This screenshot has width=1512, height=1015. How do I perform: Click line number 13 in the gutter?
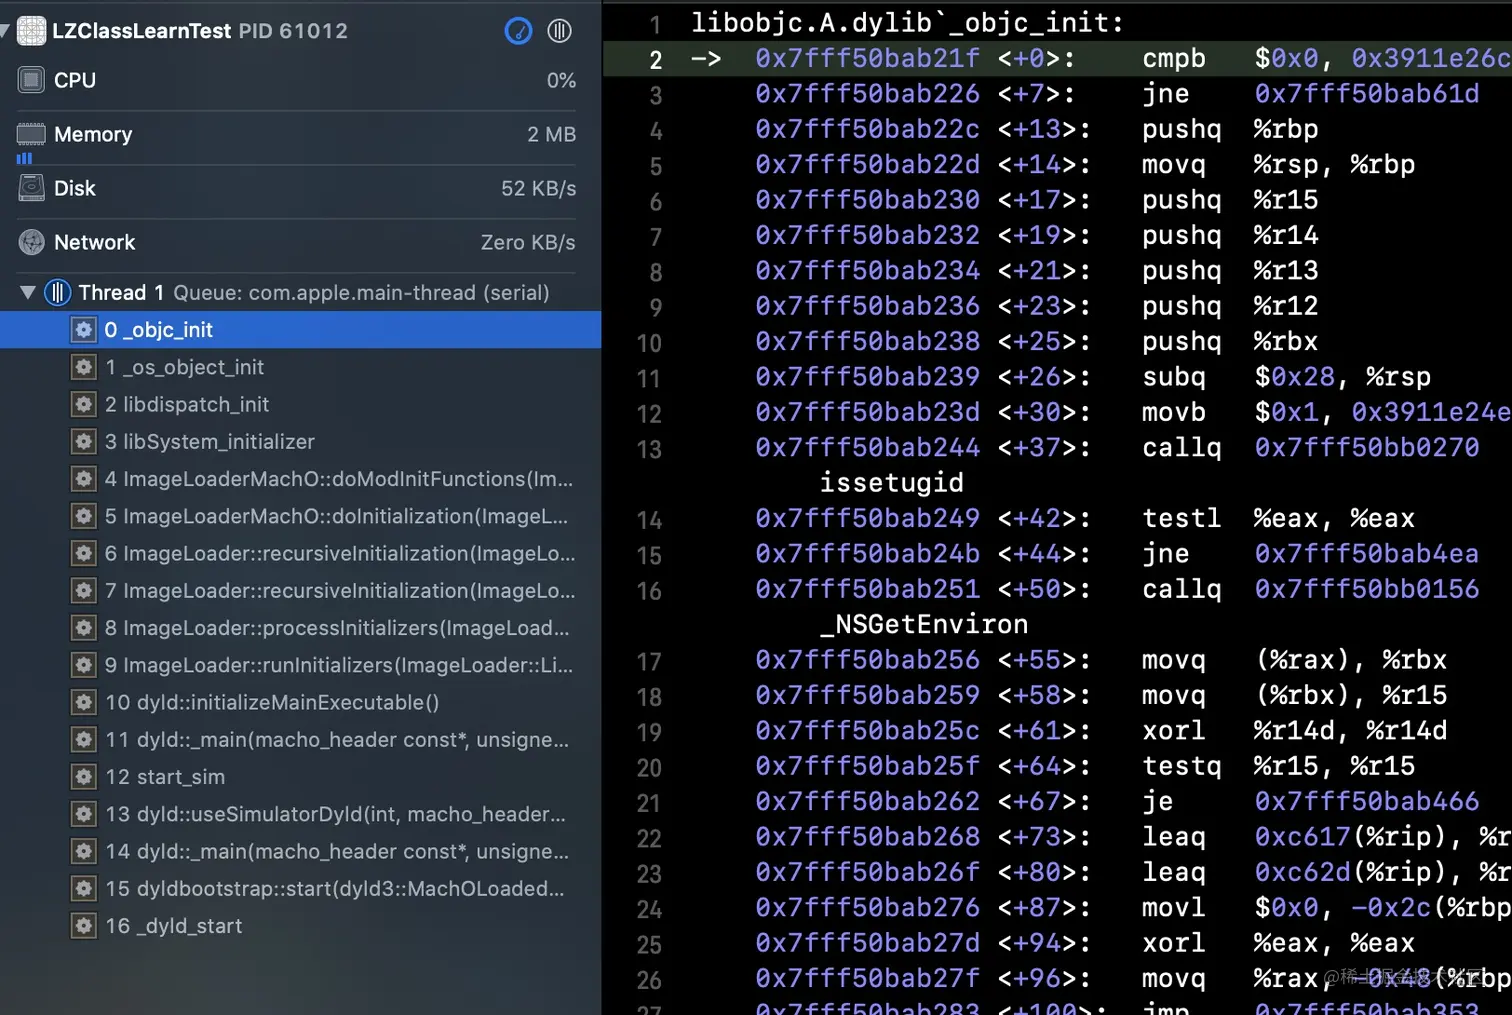tap(649, 449)
